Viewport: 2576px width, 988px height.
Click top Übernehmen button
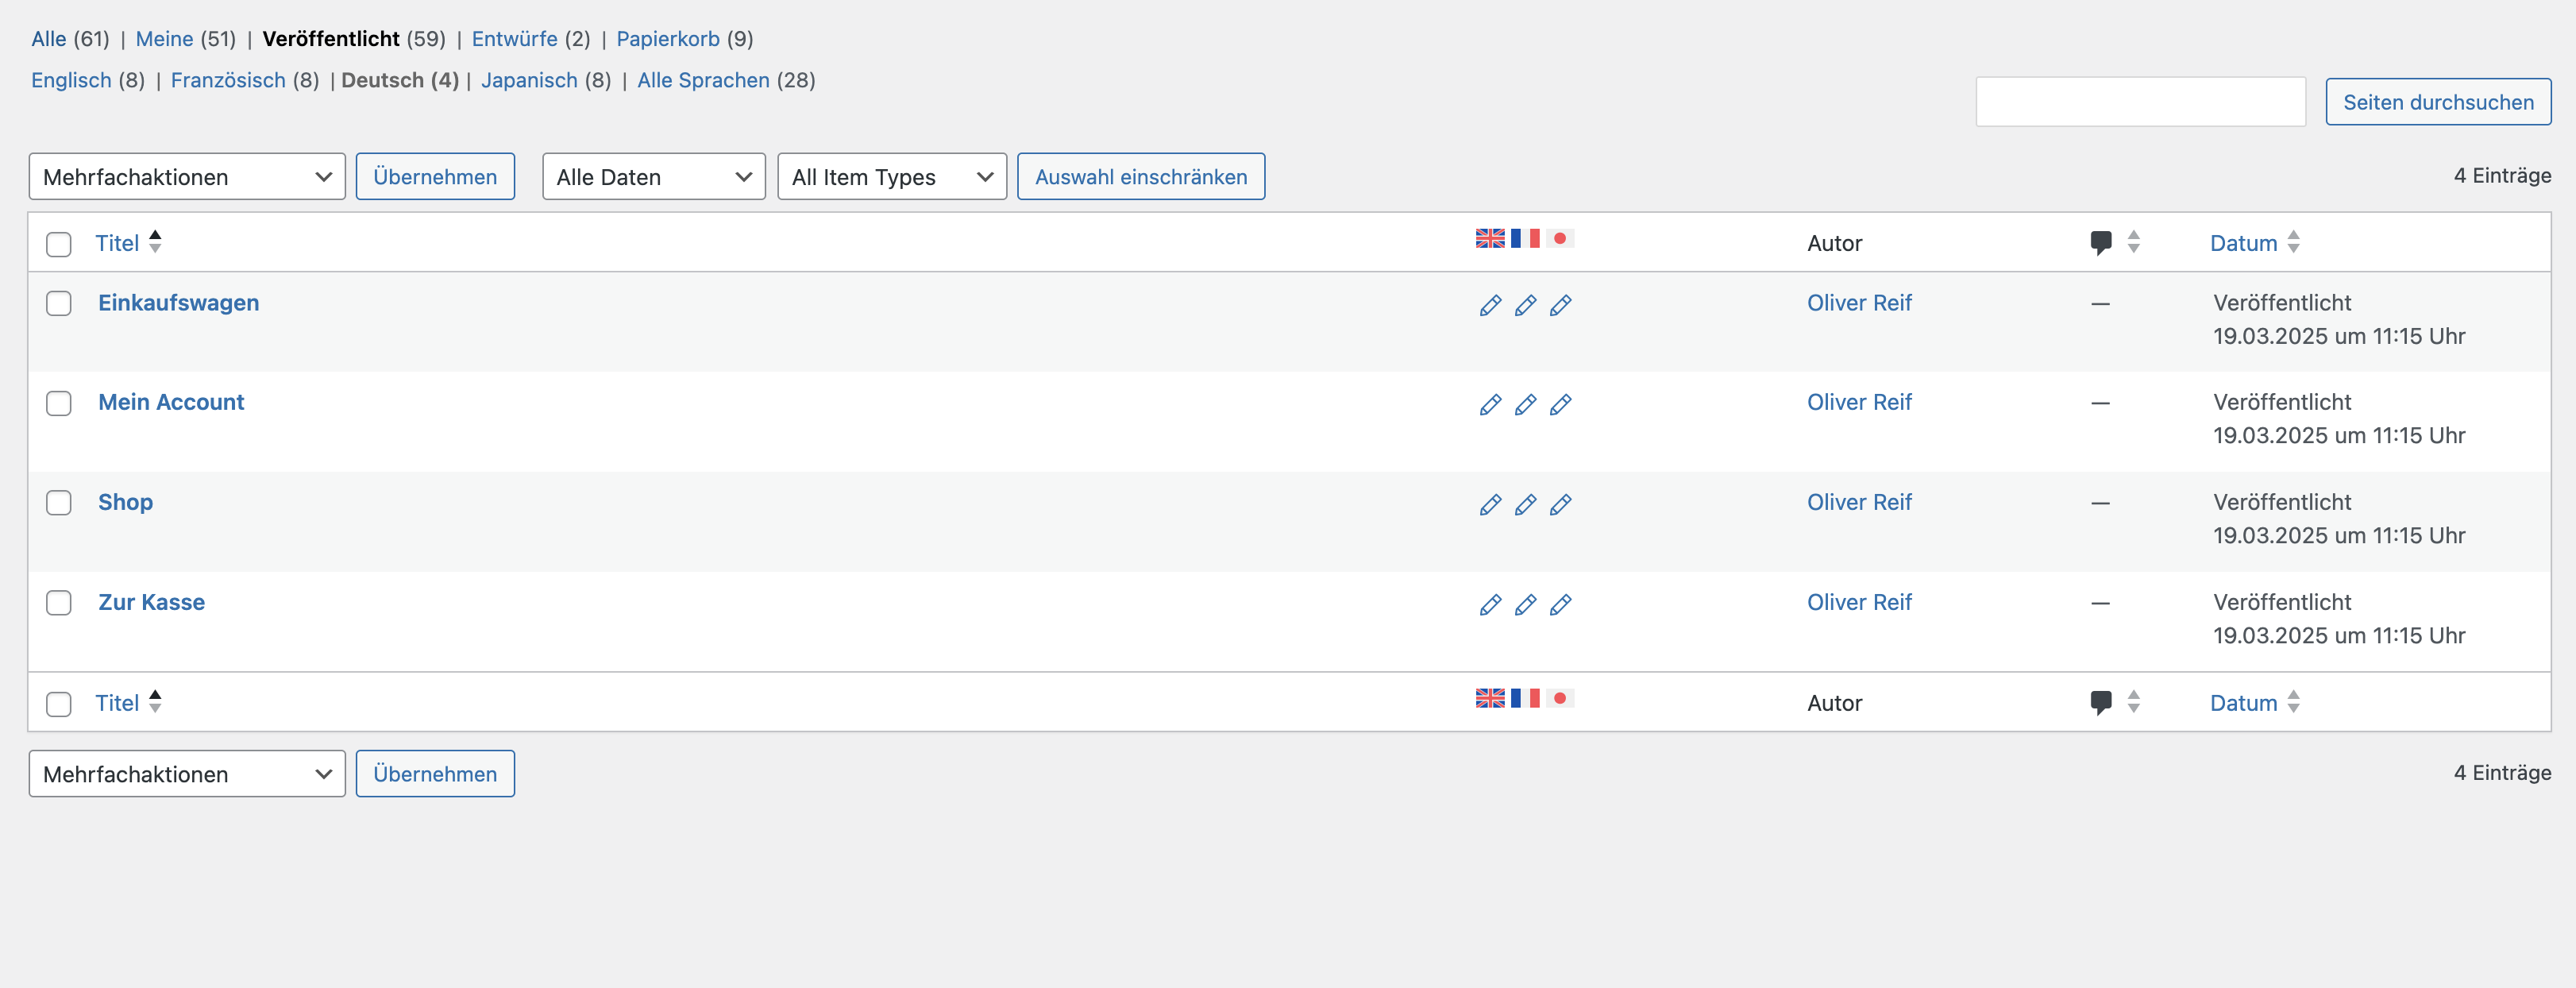point(435,177)
